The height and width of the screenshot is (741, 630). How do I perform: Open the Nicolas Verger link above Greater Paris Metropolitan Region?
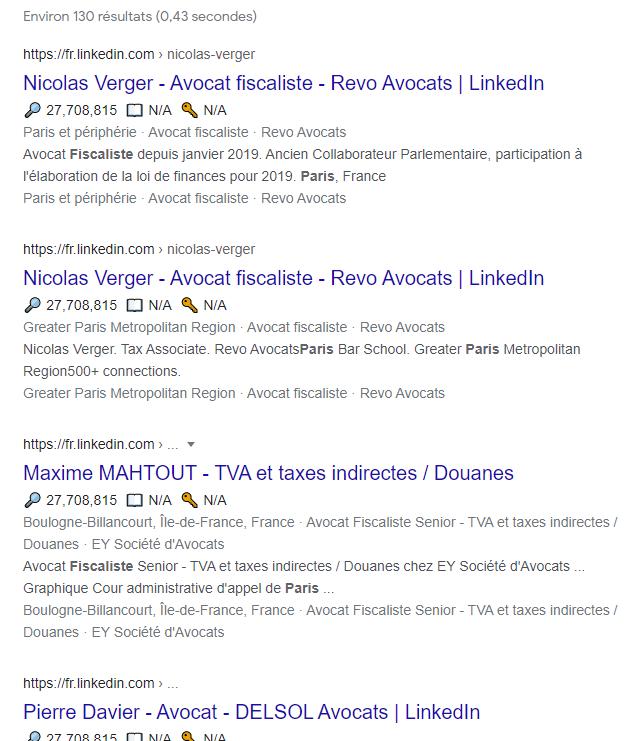(283, 278)
